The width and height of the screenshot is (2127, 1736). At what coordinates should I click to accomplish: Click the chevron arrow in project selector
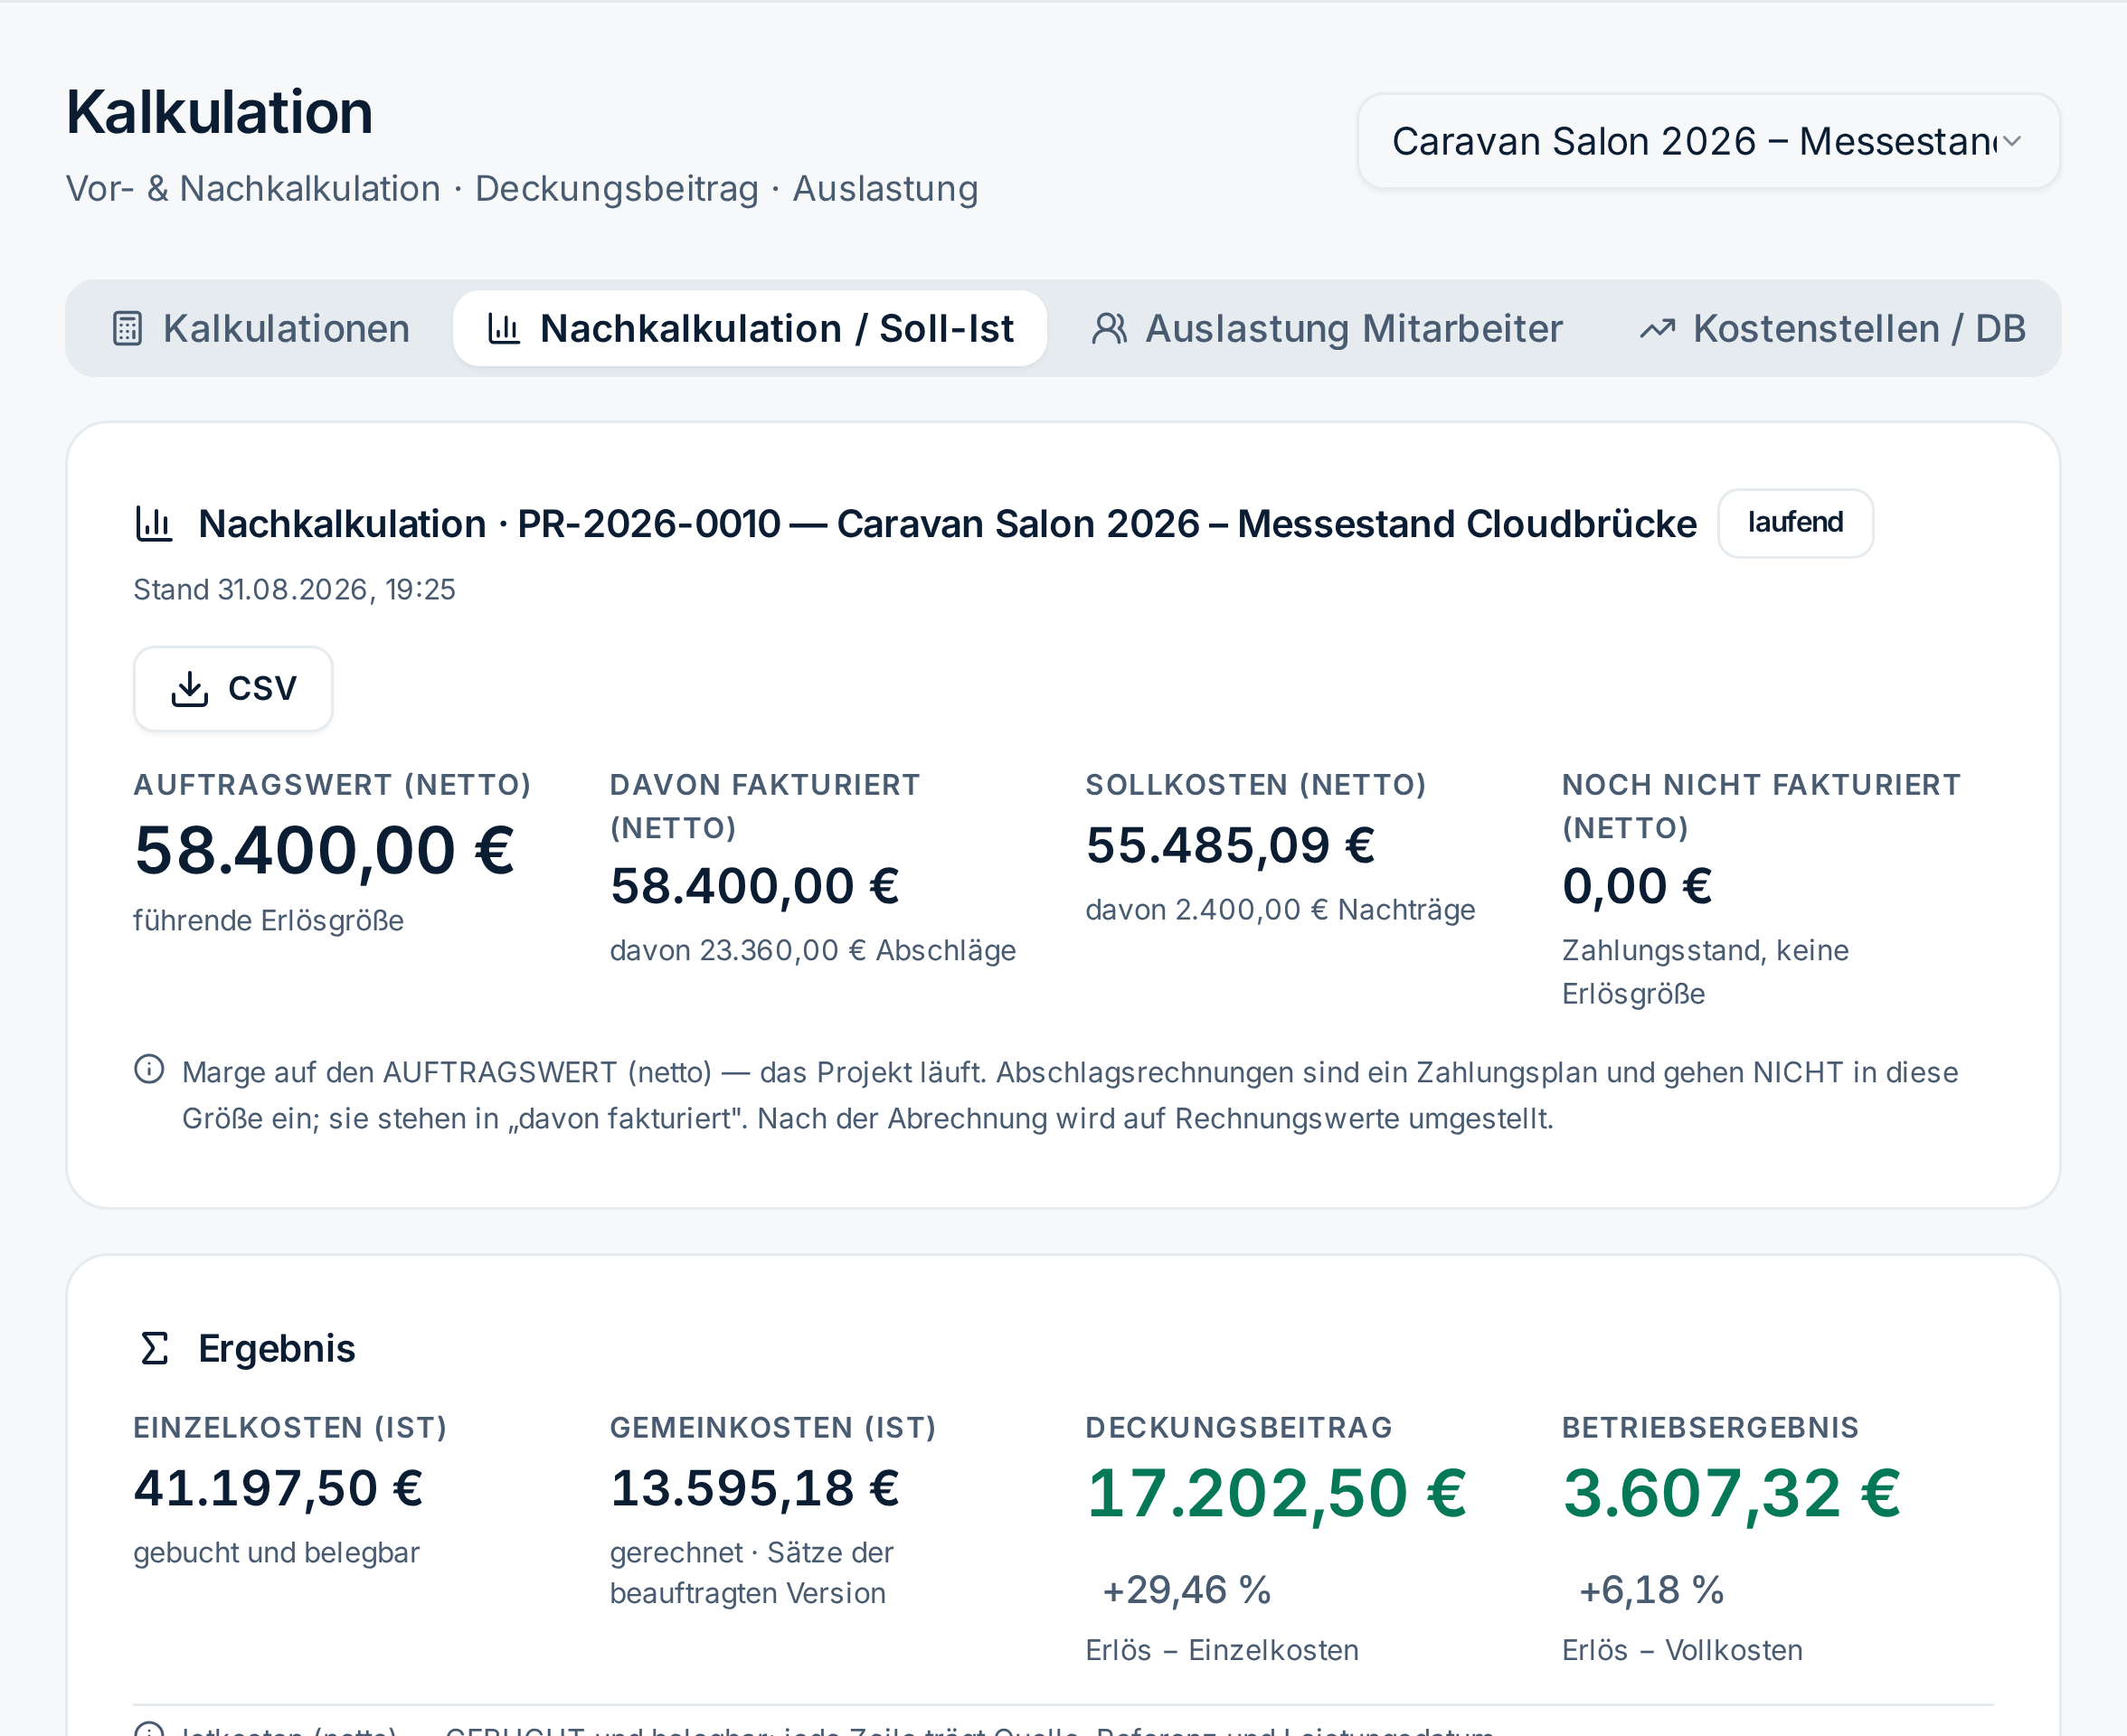[2012, 141]
